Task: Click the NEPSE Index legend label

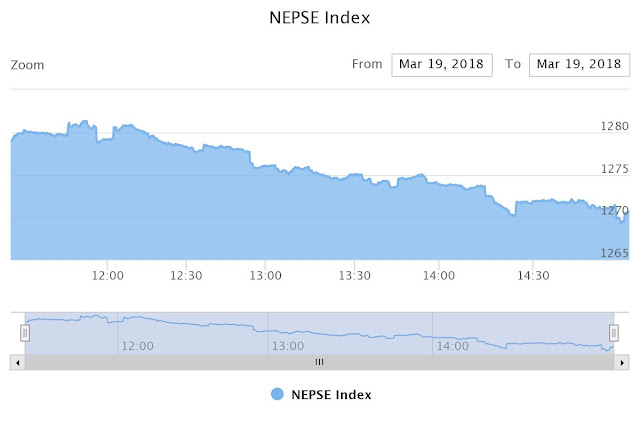Action: [331, 395]
